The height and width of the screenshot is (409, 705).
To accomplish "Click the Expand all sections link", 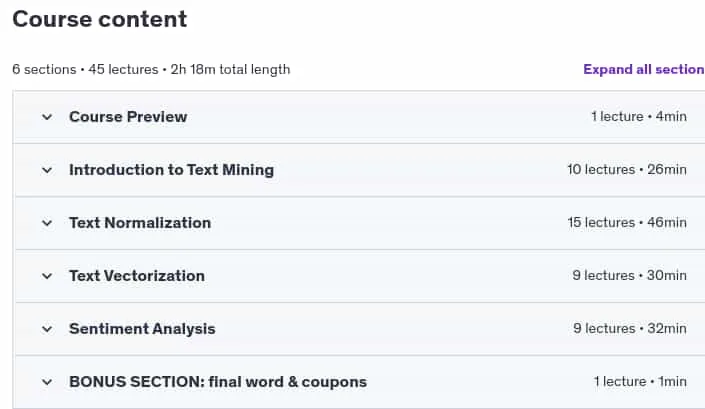I will (644, 69).
